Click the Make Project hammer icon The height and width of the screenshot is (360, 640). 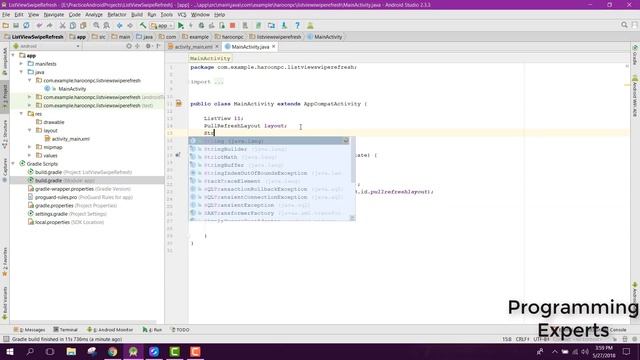(x=143, y=25)
